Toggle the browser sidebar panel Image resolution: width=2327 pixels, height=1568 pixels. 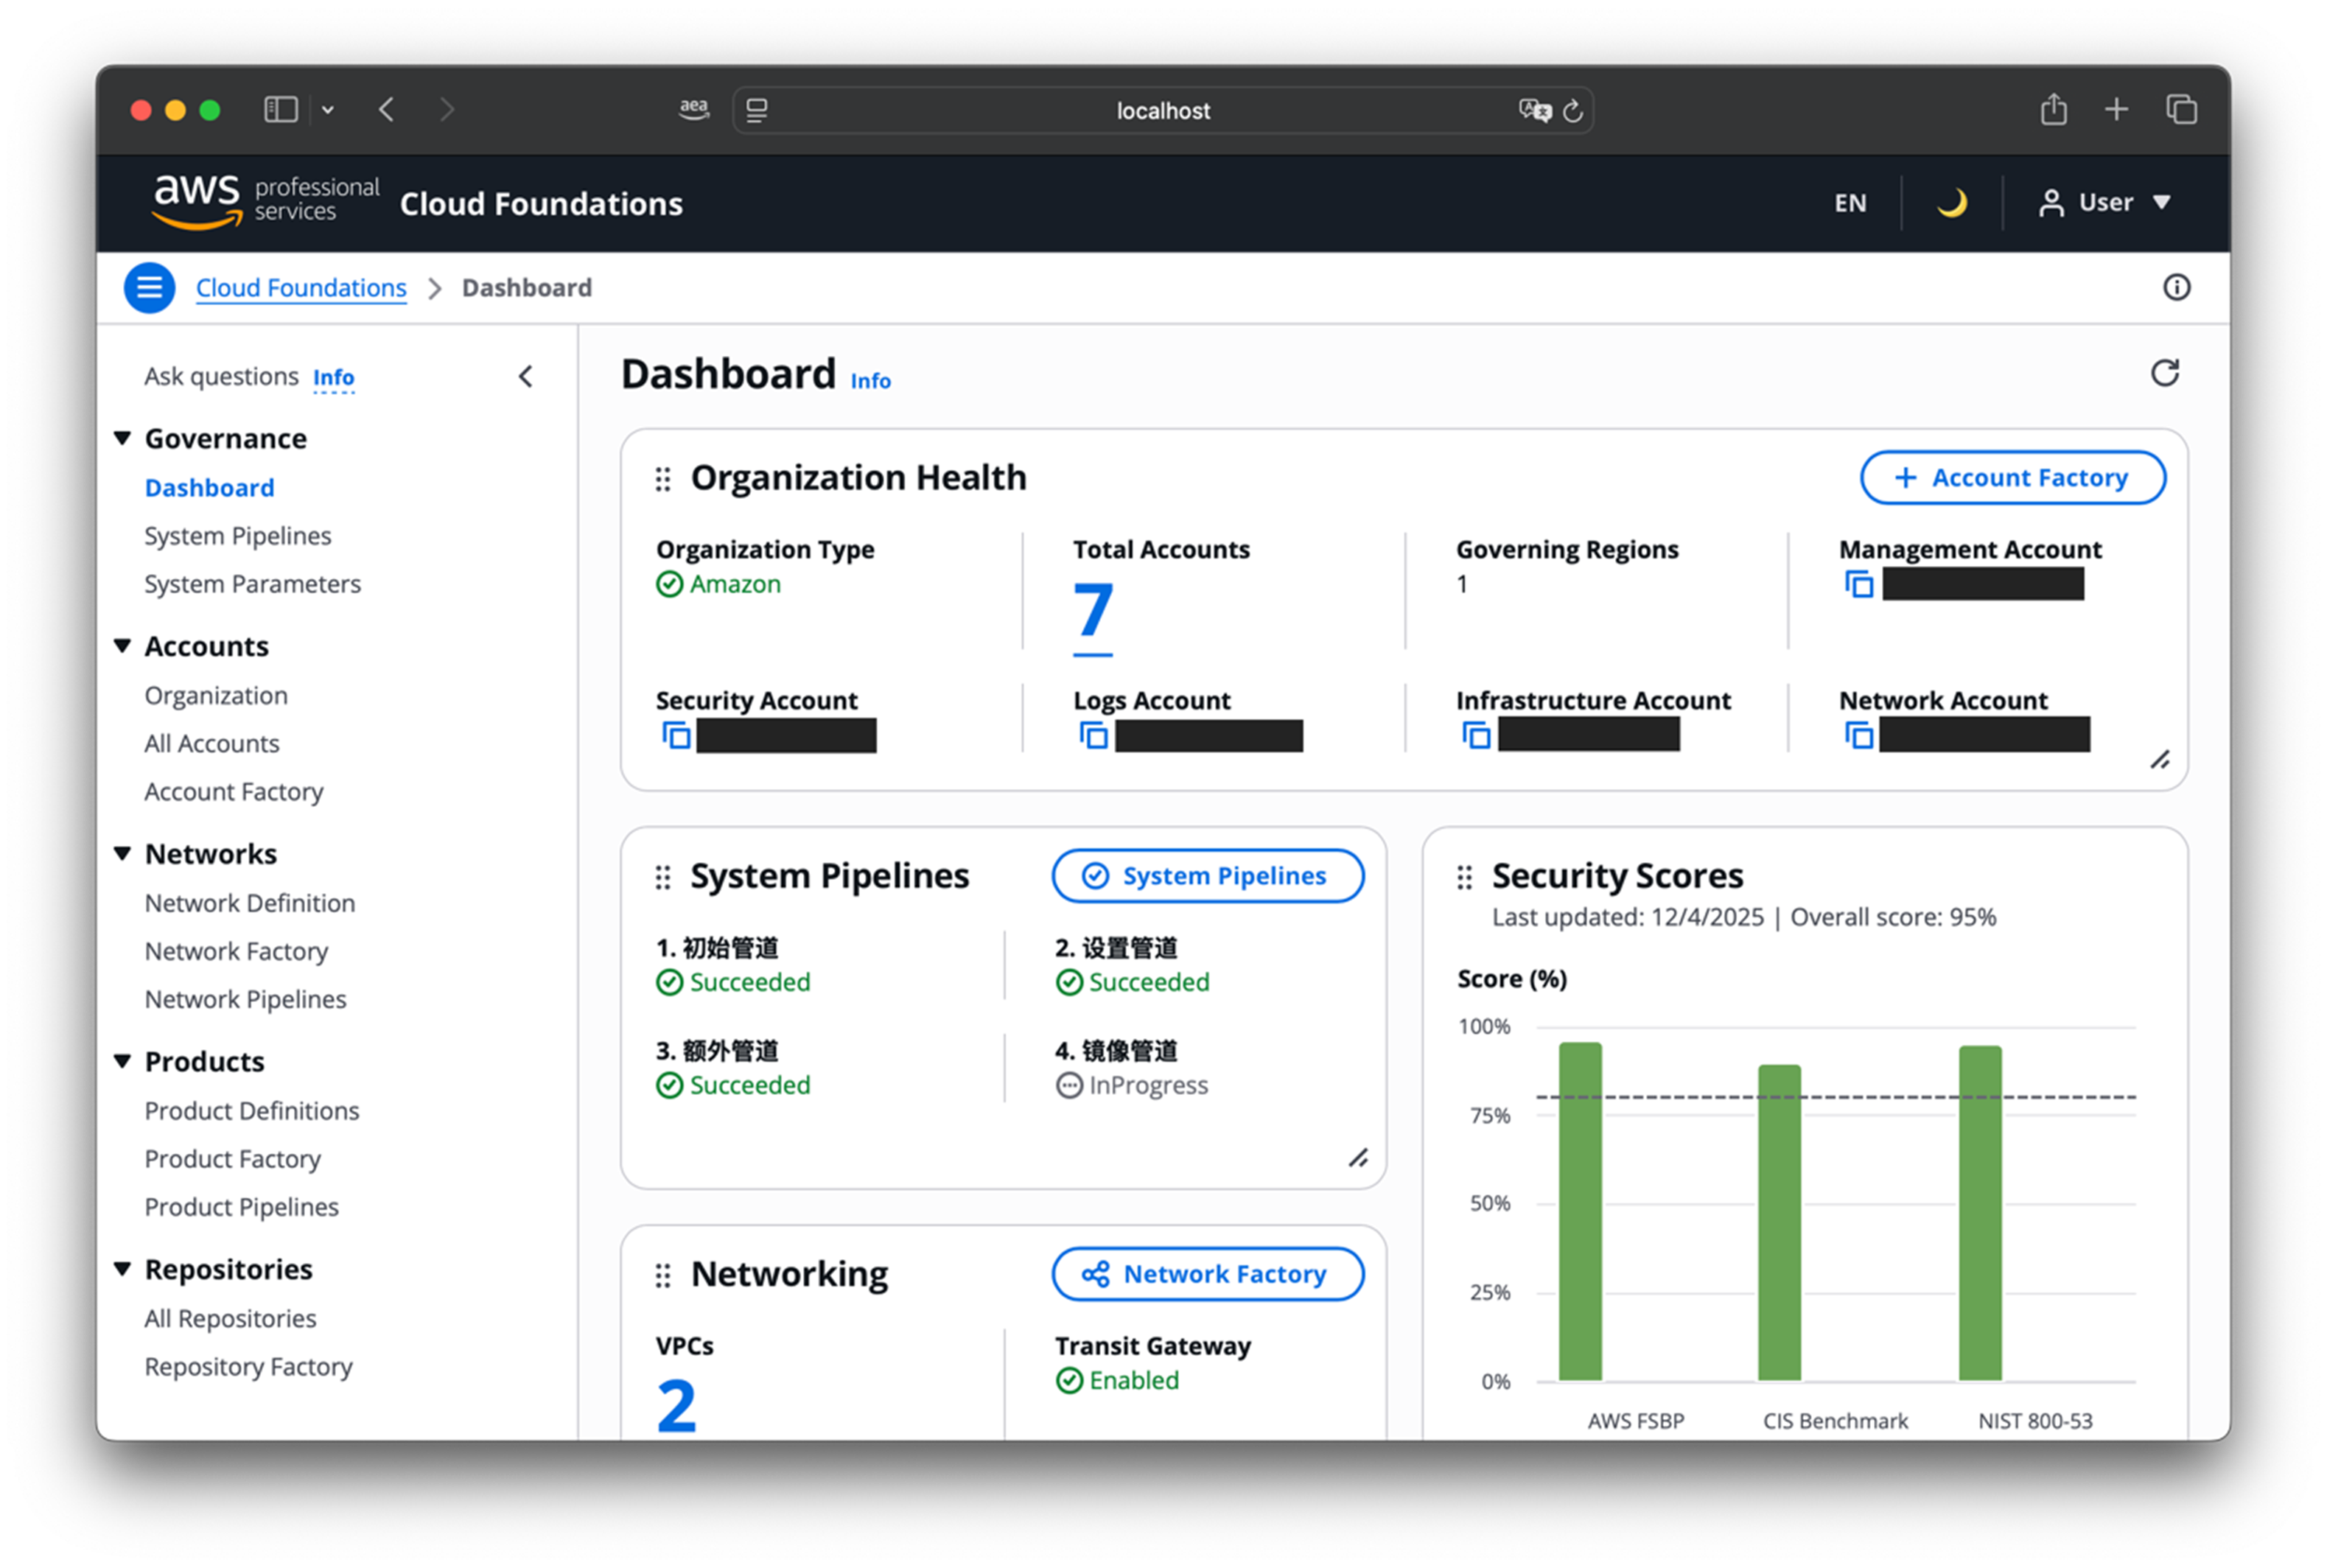280,110
